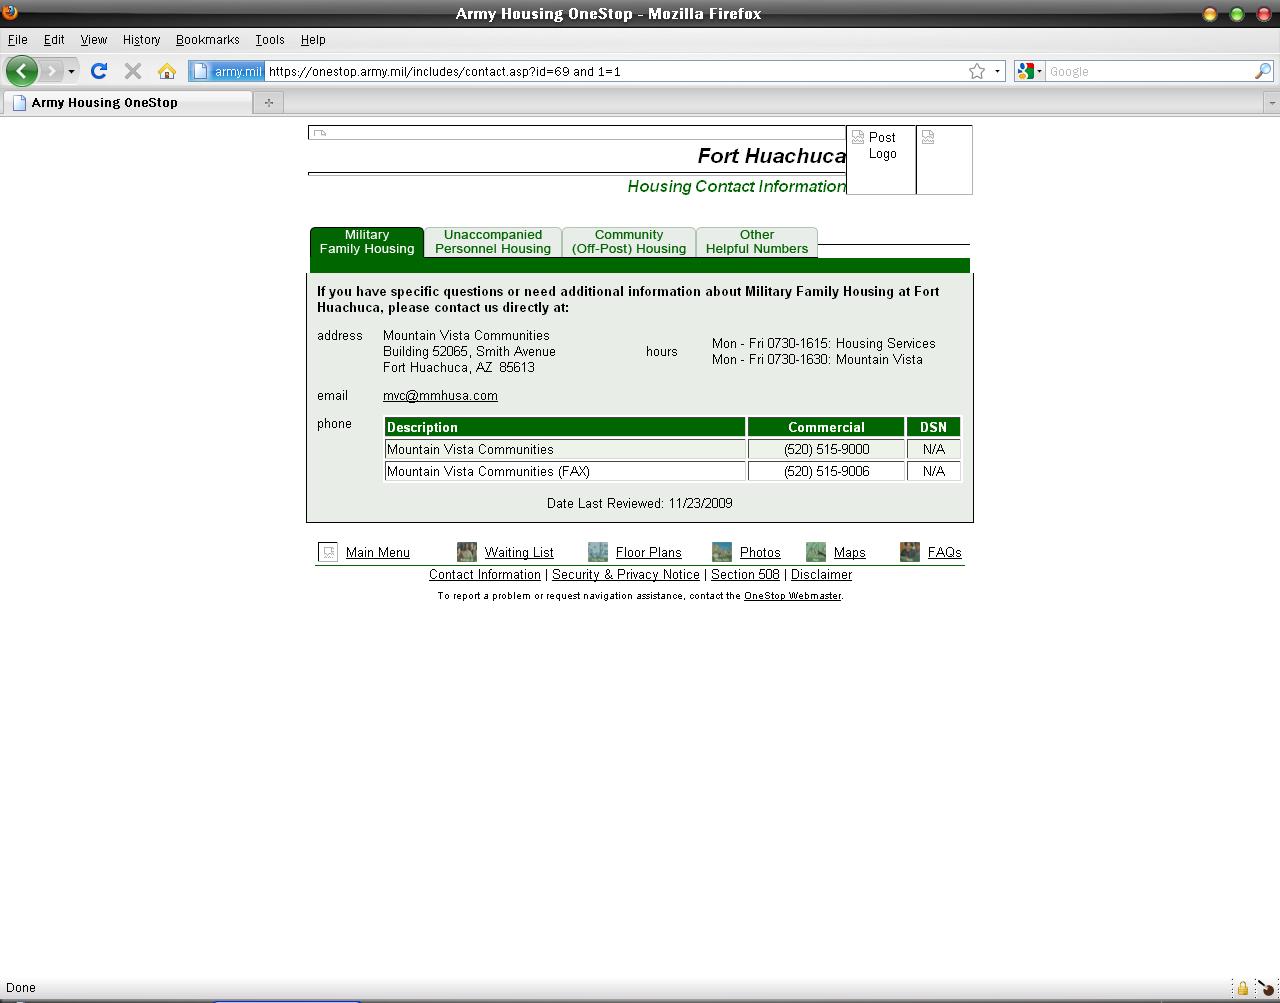Maximize the Firefox window
1280x1003 pixels.
tap(1237, 14)
